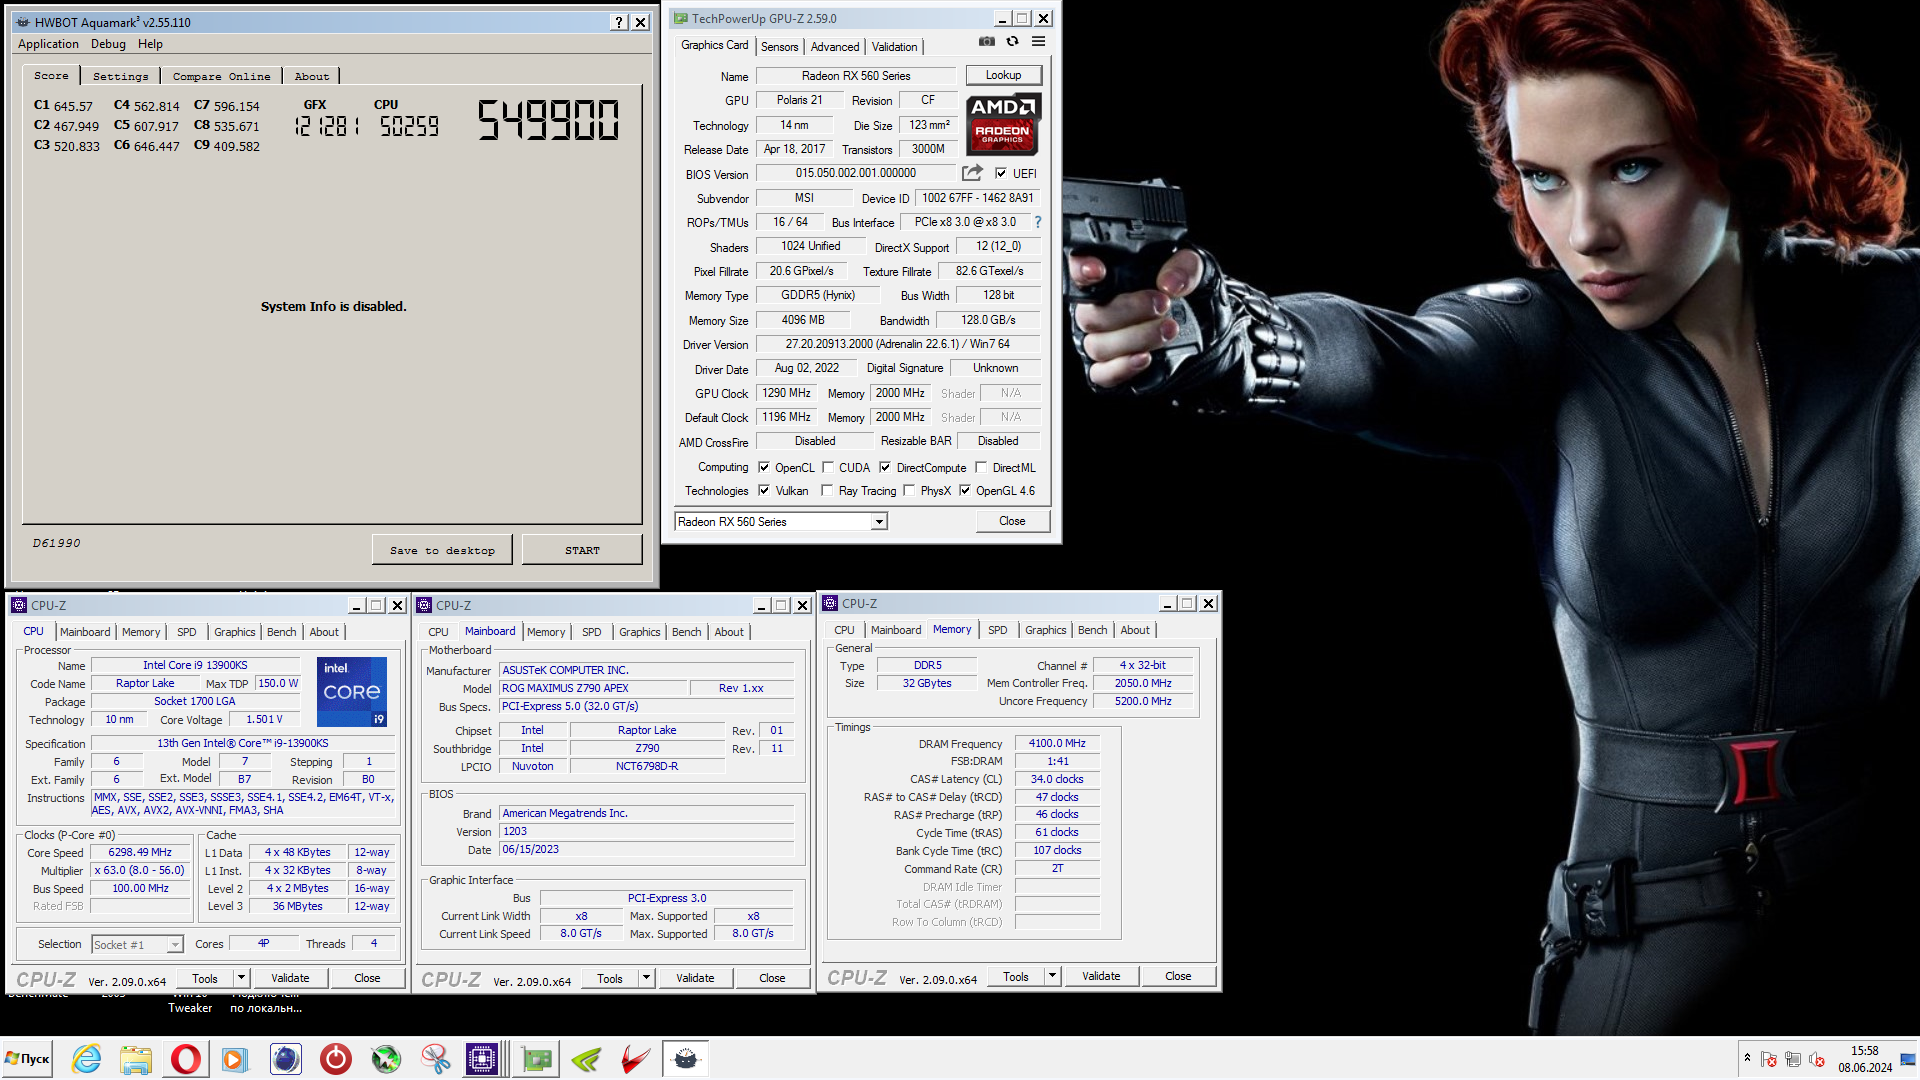Click the Intel Core i9 logo

(x=352, y=692)
